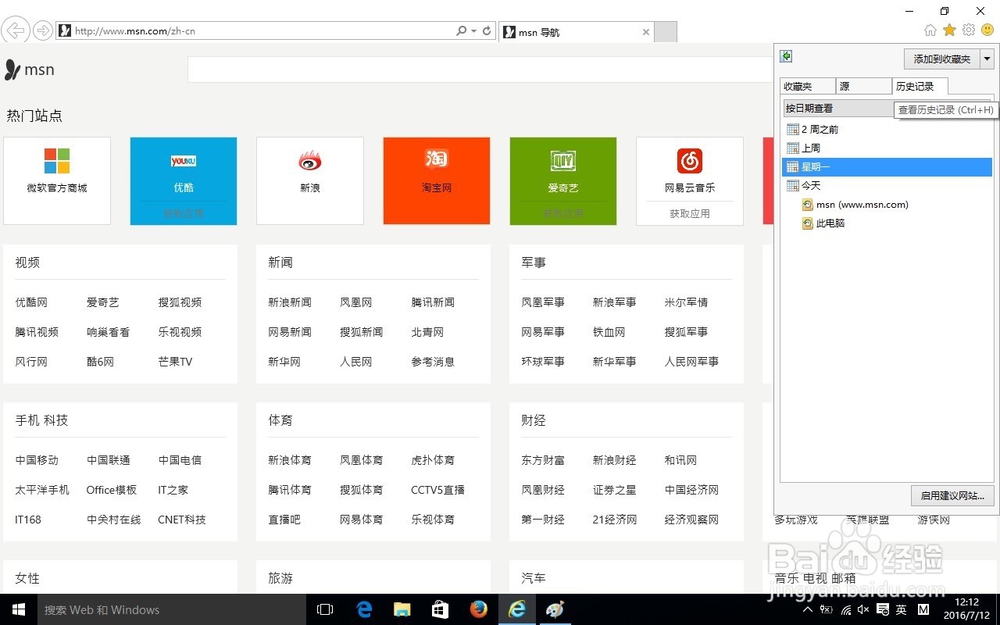The image size is (1000, 625).
Task: Click the Wi-Fi network tray icon
Action: (x=846, y=610)
